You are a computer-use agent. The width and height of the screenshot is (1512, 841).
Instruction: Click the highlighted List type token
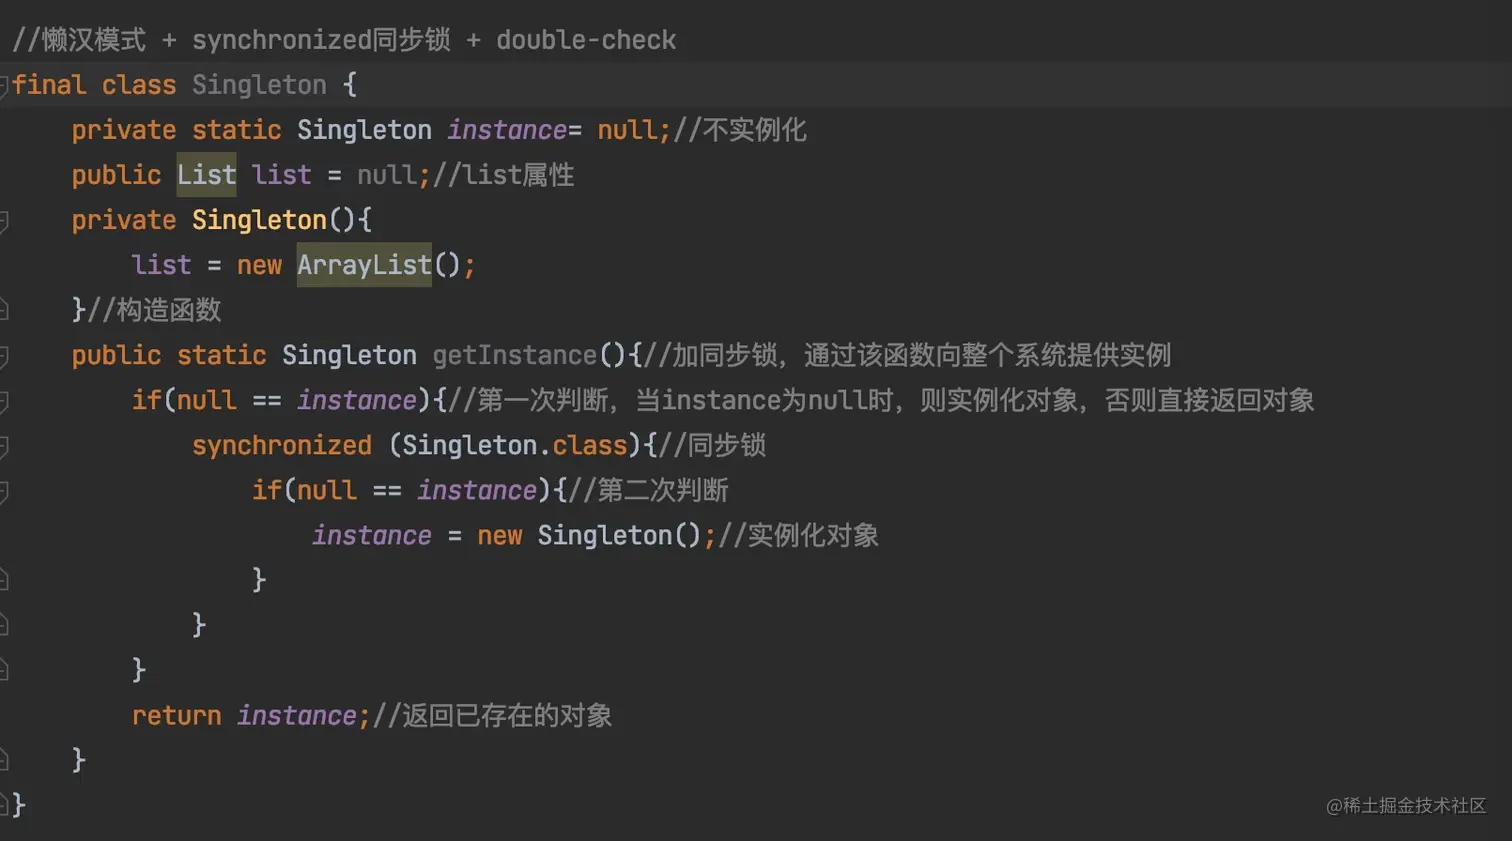point(205,174)
